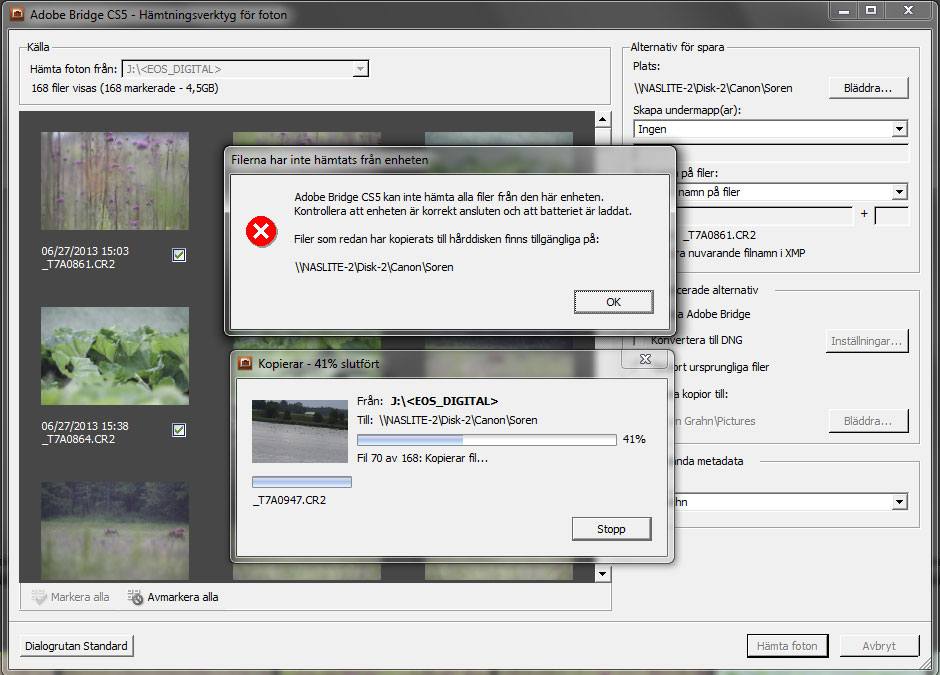
Task: Uncheck the _T7A0861.CR2 photo checkbox
Action: tap(179, 255)
